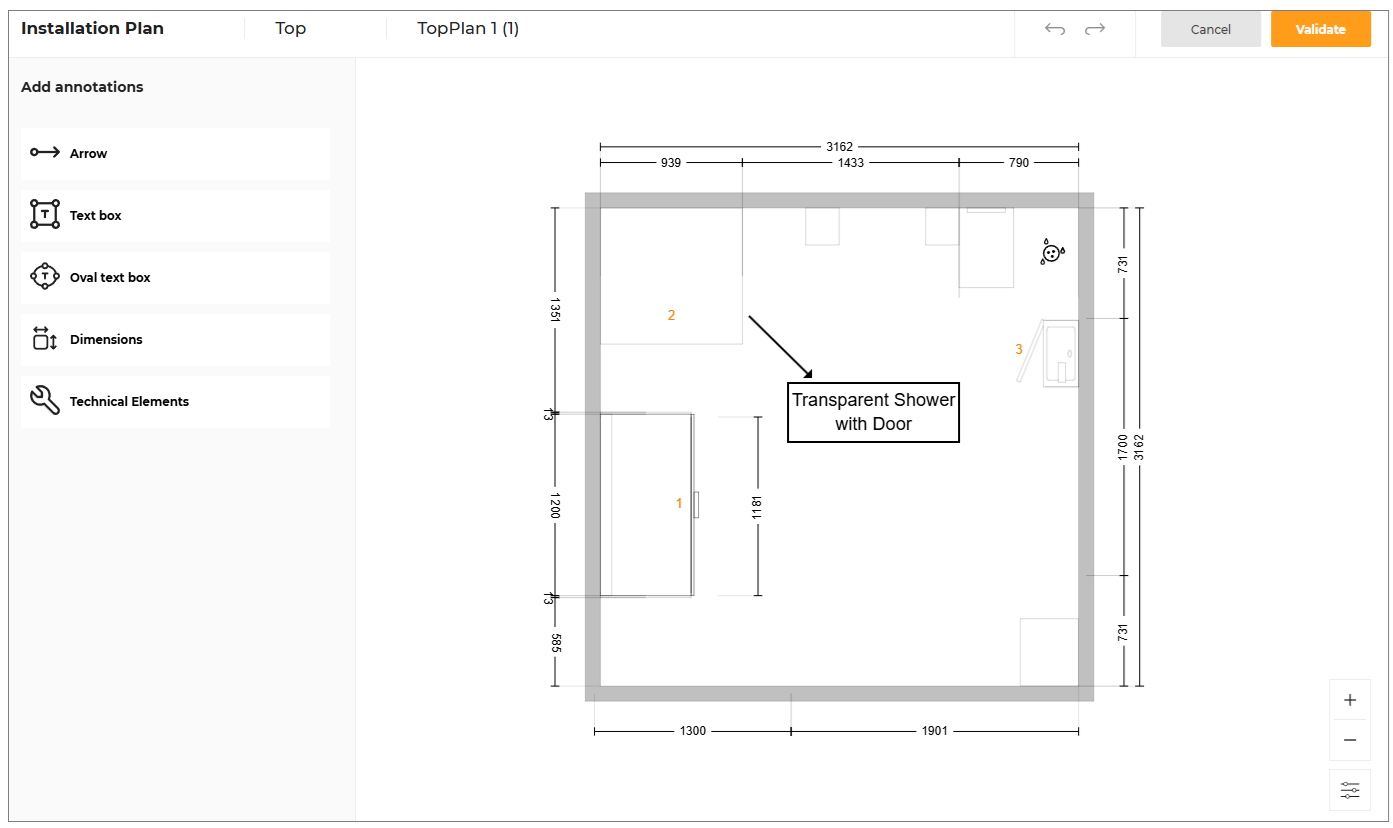Image resolution: width=1393 pixels, height=828 pixels.
Task: Select the sink fixture near label 3
Action: coord(1060,354)
